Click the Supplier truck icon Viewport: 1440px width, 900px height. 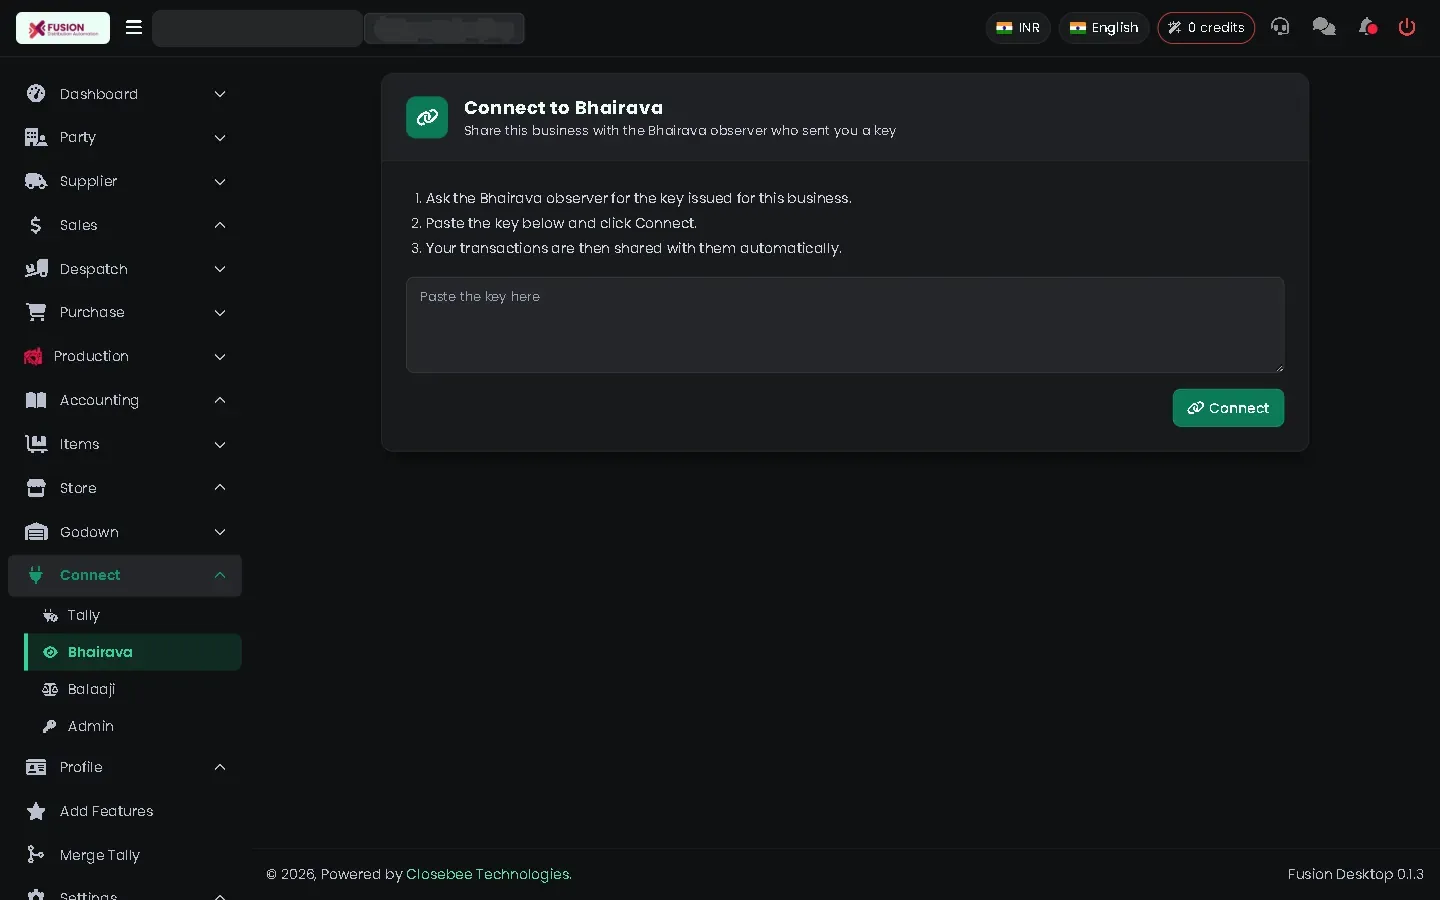pos(36,181)
